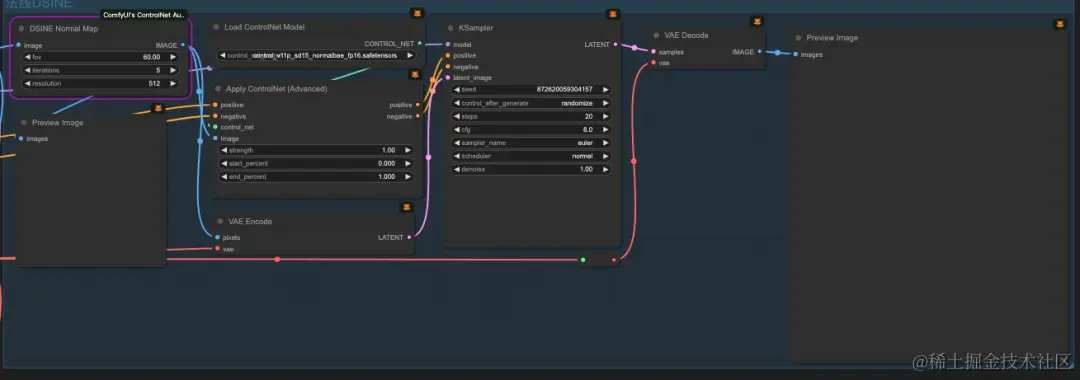Select the Apply ControlNet (Advanced) node title
1080x380 pixels.
pyautogui.click(x=276, y=89)
